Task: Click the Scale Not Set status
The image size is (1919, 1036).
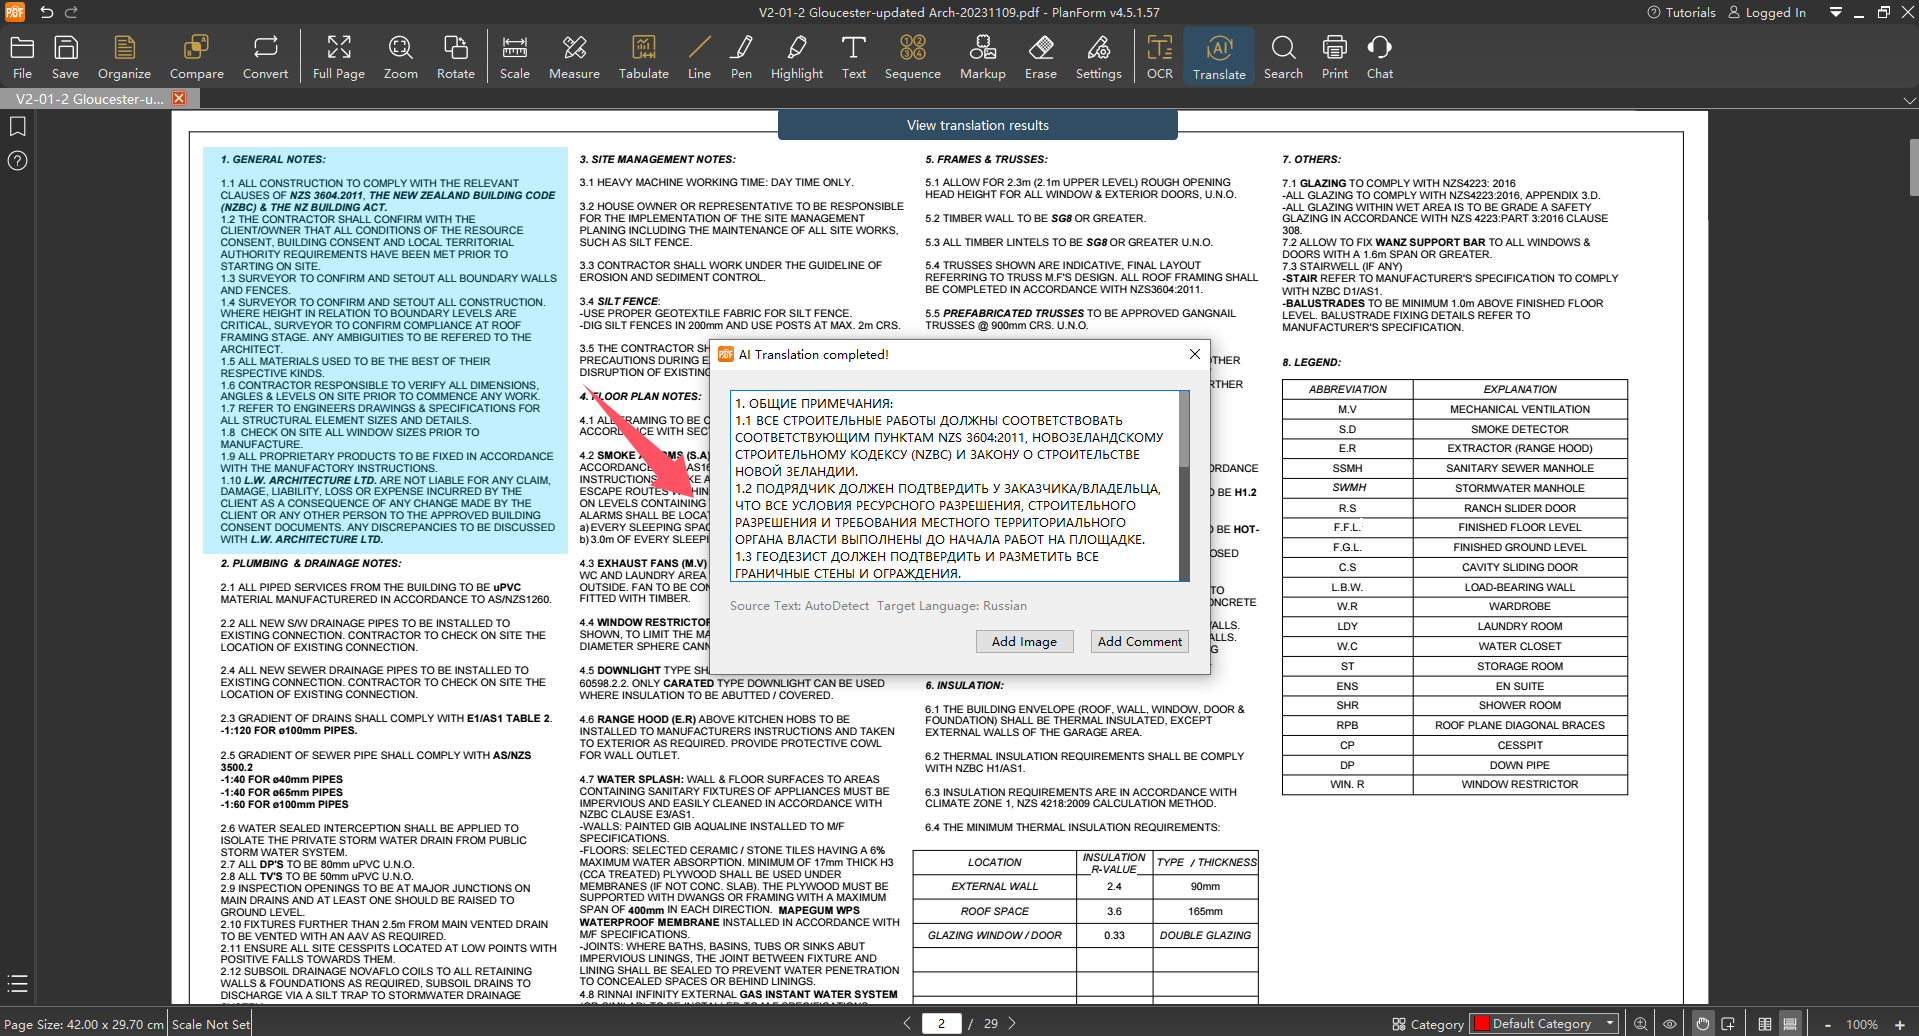Action: pos(211,1024)
